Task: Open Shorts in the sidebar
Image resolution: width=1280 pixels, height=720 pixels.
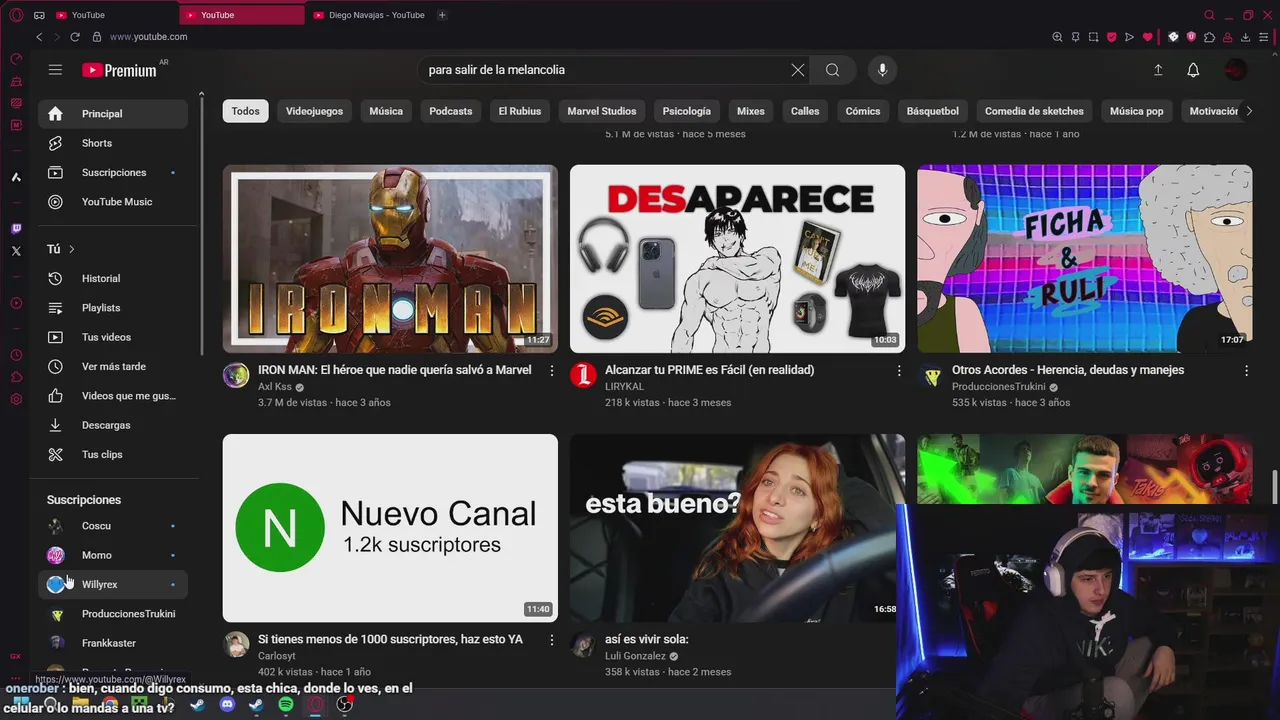Action: (x=113, y=143)
